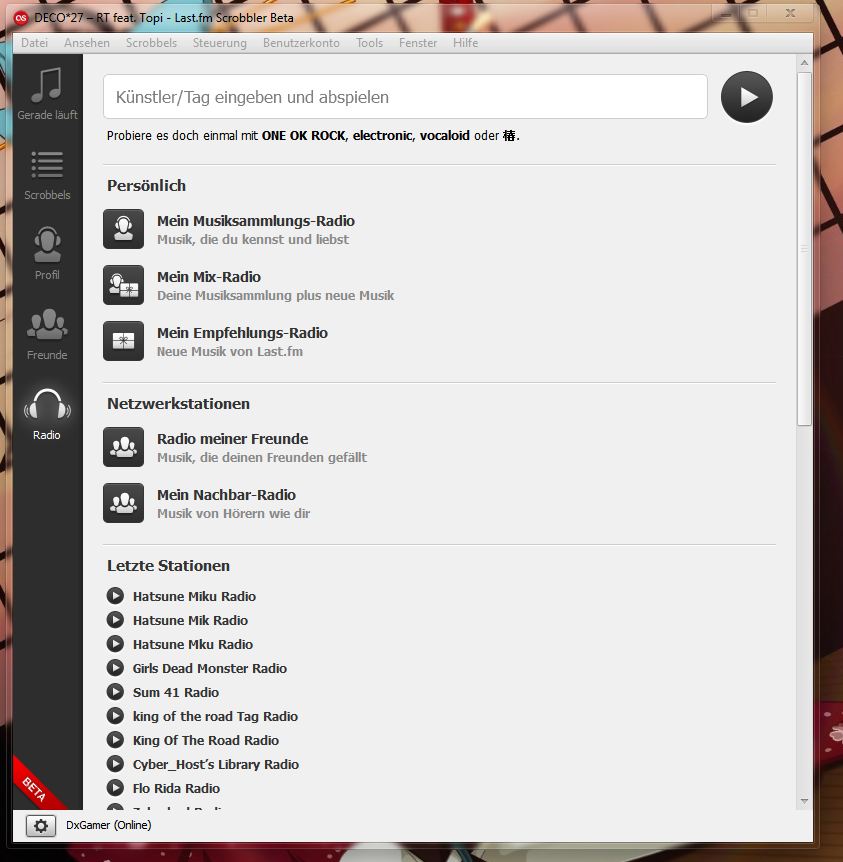
Task: Play the Sum 41 Radio icon
Action: [115, 692]
